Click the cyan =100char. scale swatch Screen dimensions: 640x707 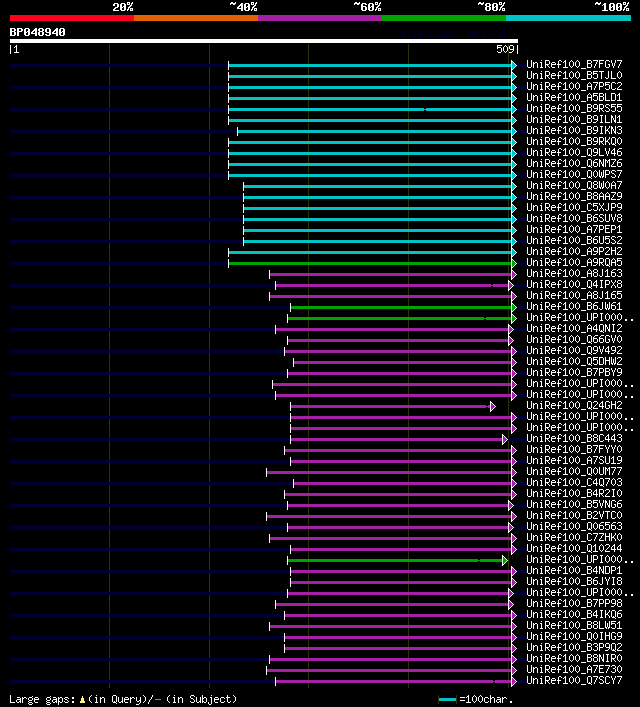pos(447,700)
